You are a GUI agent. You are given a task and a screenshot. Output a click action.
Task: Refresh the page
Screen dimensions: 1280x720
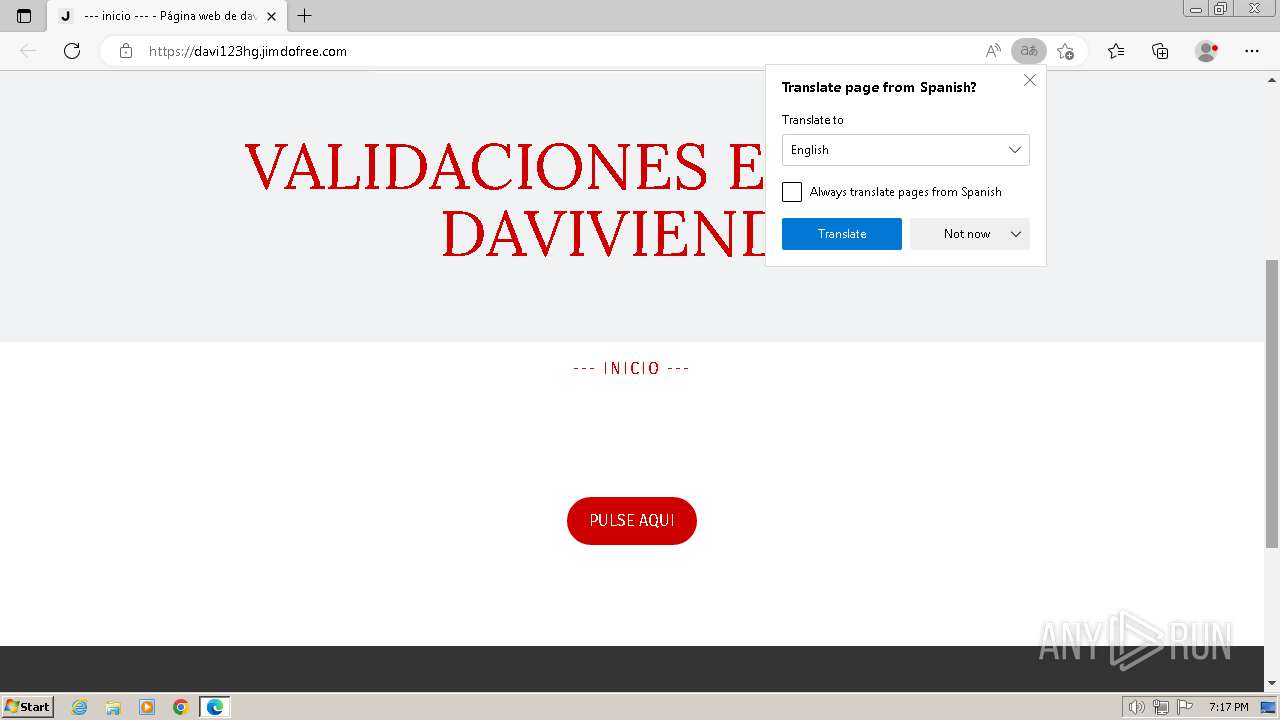tap(72, 51)
